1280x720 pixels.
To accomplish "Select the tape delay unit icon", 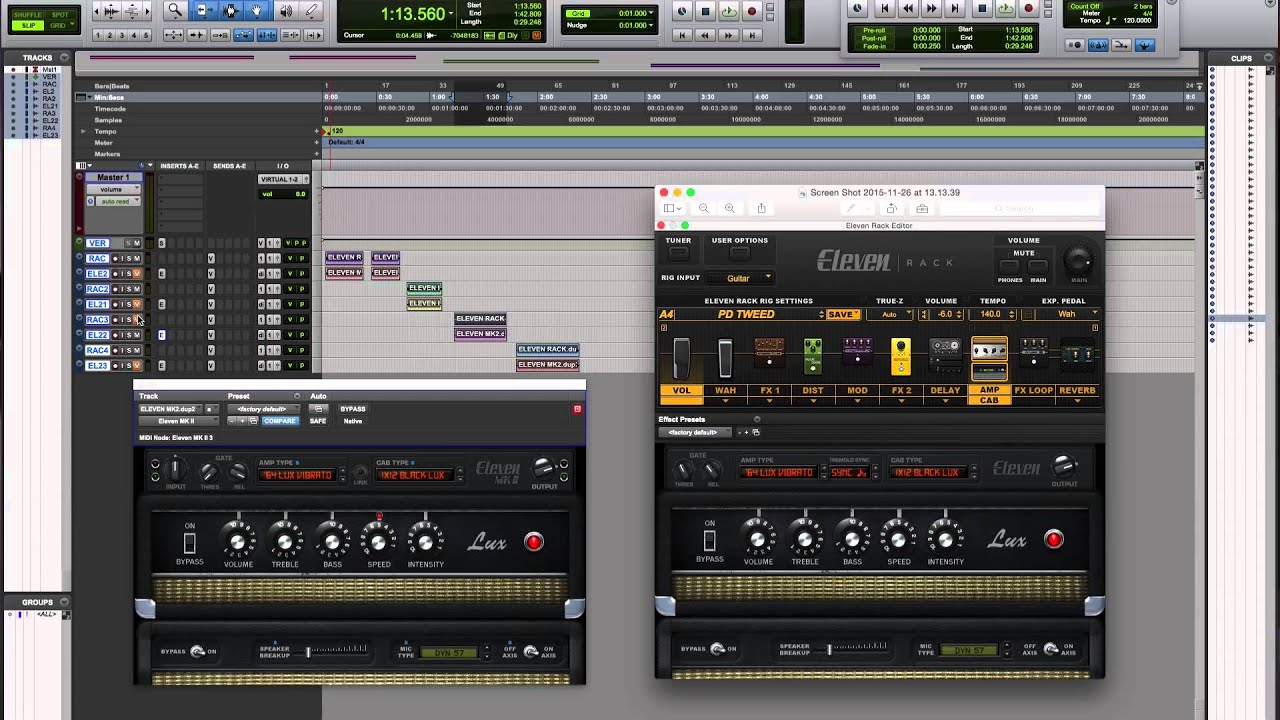I will pos(945,356).
